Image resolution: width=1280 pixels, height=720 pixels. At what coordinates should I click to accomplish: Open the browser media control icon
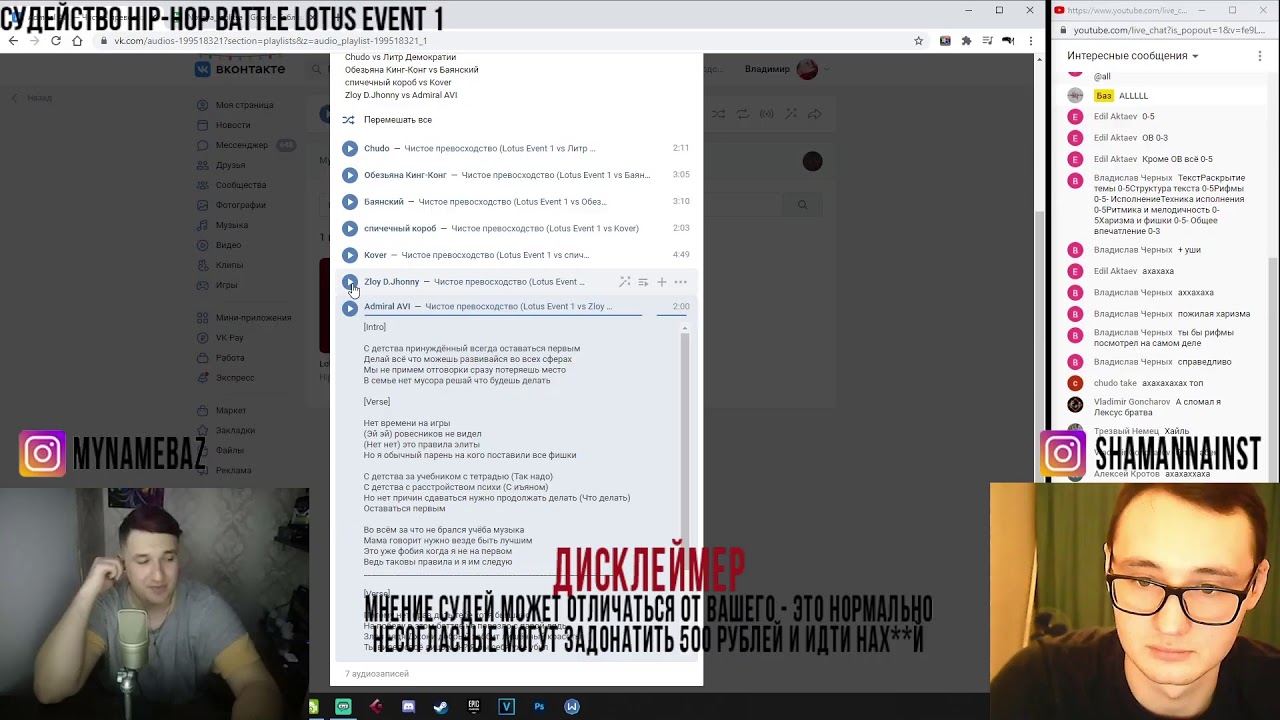[987, 41]
